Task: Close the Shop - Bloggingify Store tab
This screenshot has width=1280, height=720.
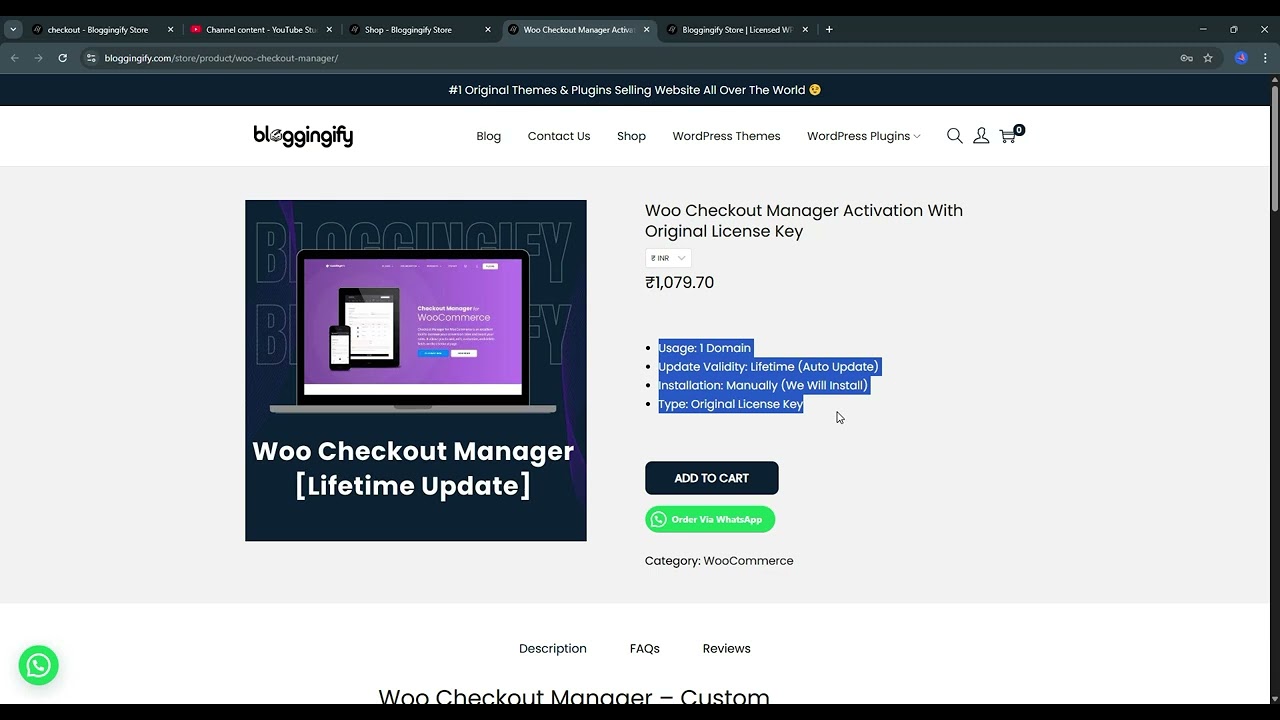Action: [488, 29]
